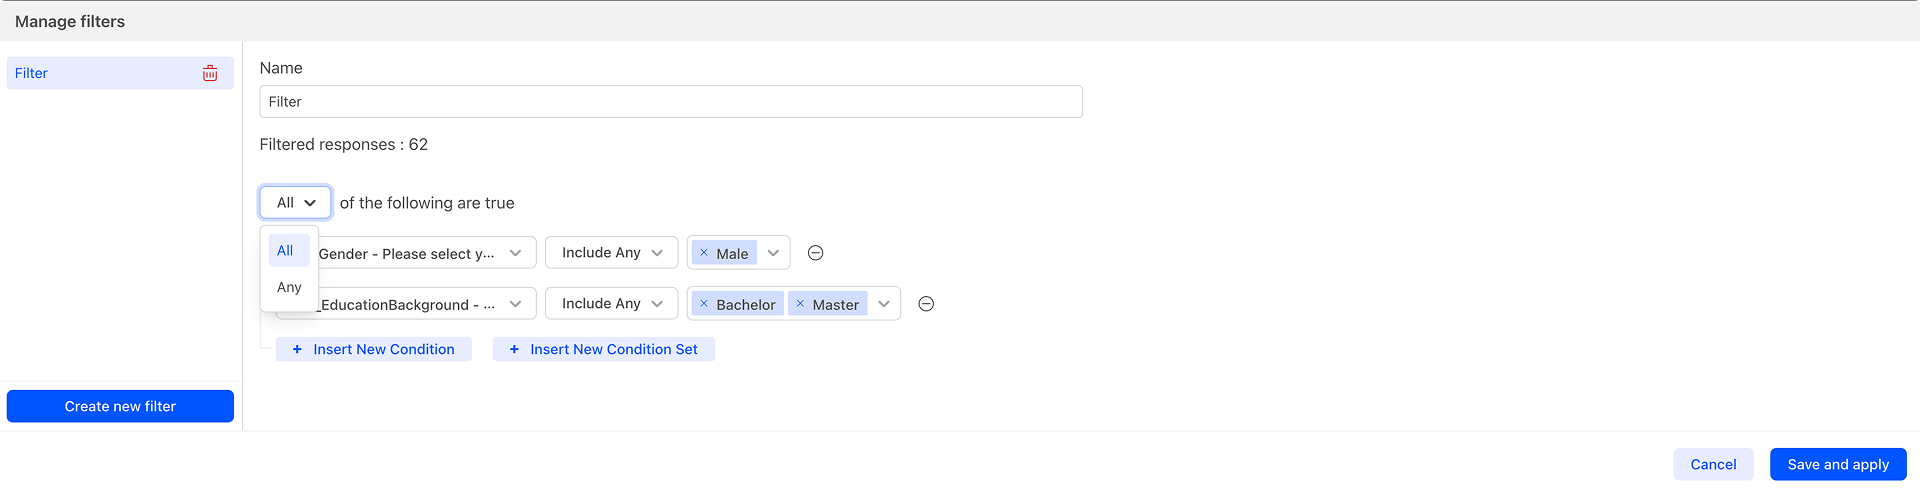Focus the filter Name input field
Viewport: 1920px width, 491px height.
coord(671,102)
